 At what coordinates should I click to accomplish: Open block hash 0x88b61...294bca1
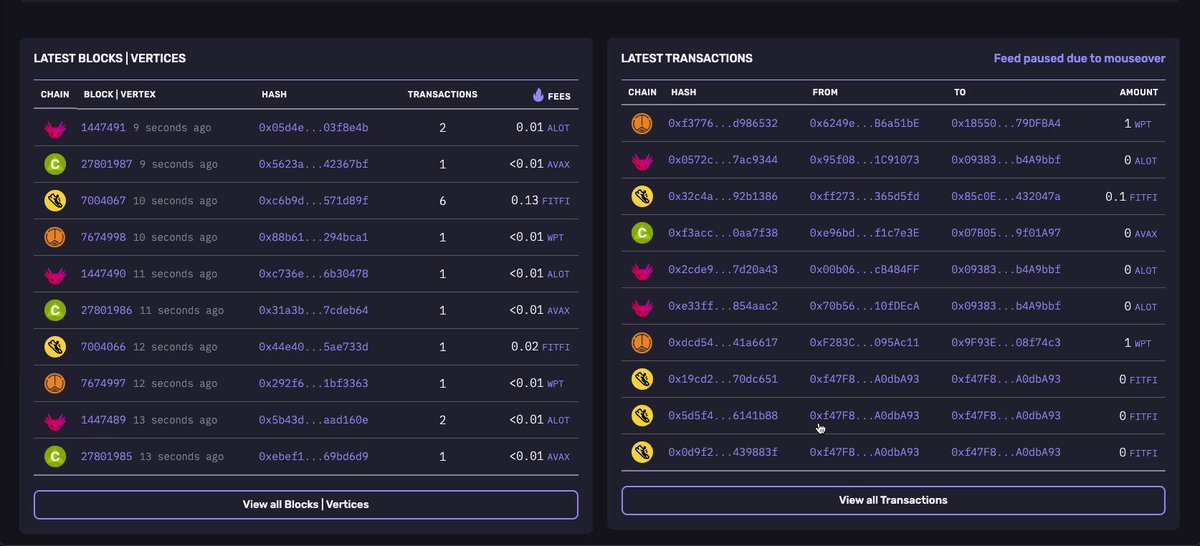314,237
